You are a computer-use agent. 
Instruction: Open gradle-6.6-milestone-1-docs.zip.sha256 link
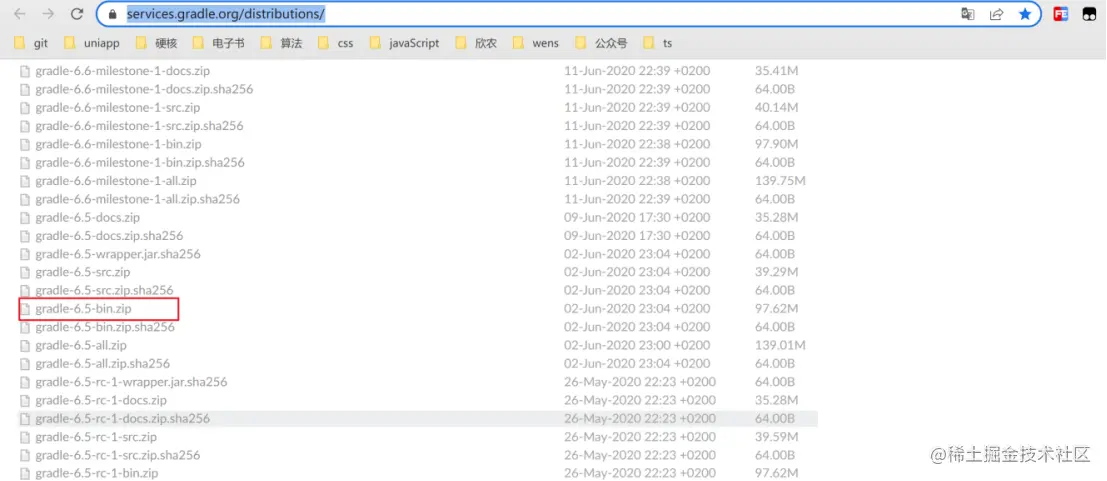(144, 89)
